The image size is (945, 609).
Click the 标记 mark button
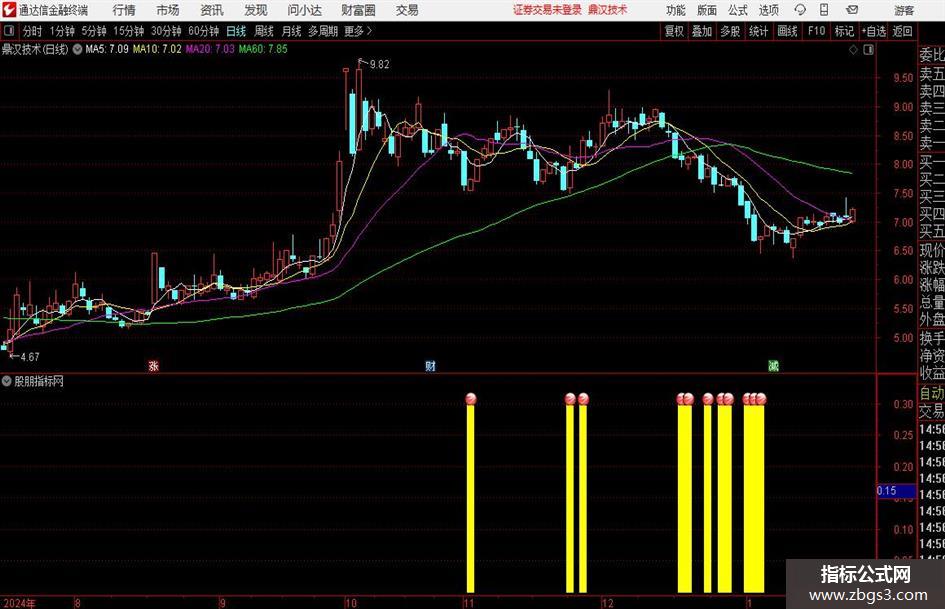coord(844,31)
